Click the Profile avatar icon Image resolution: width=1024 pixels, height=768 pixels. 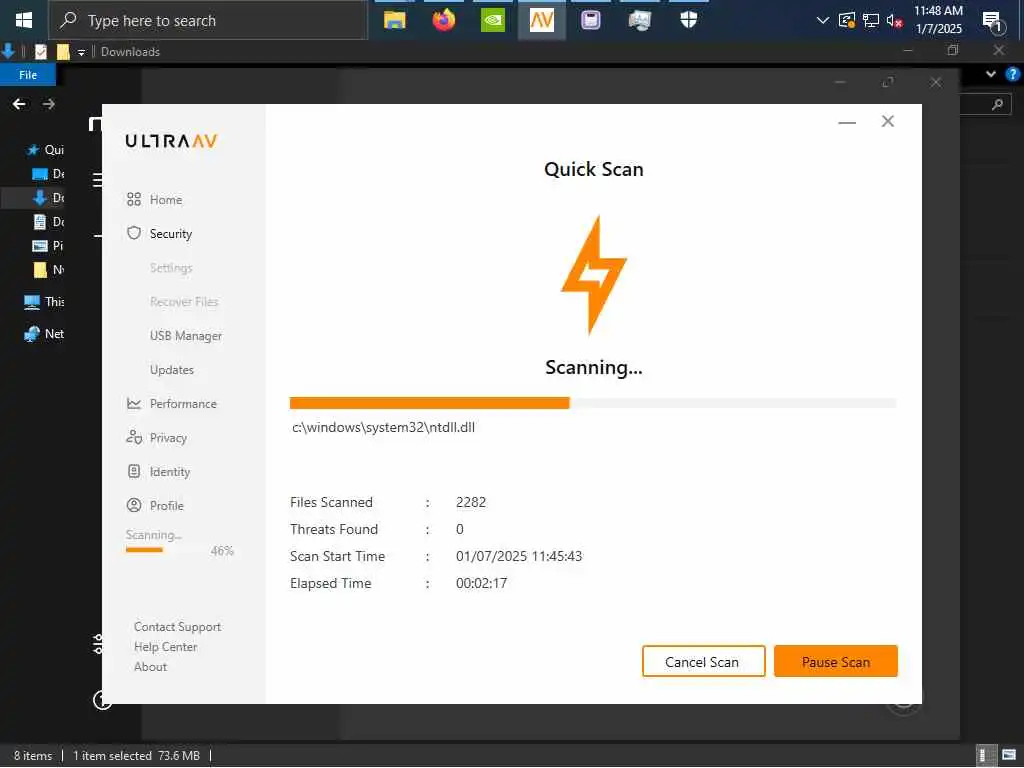tap(134, 505)
